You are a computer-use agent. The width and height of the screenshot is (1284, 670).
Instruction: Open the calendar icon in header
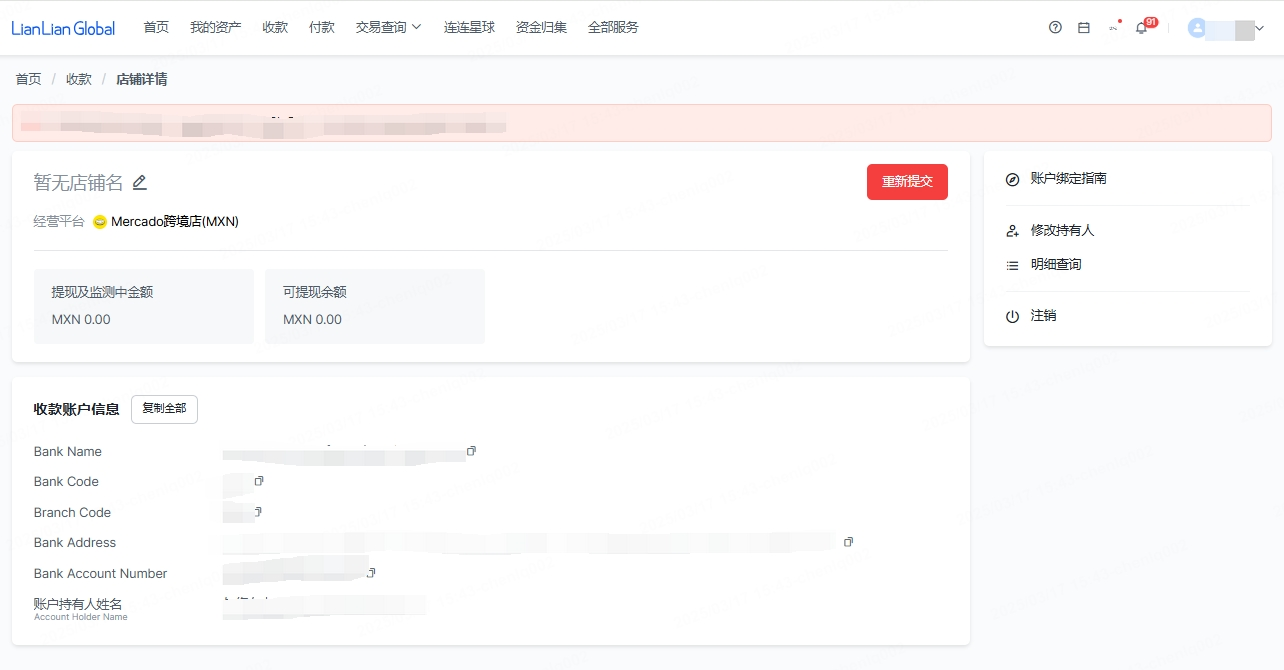tap(1084, 28)
